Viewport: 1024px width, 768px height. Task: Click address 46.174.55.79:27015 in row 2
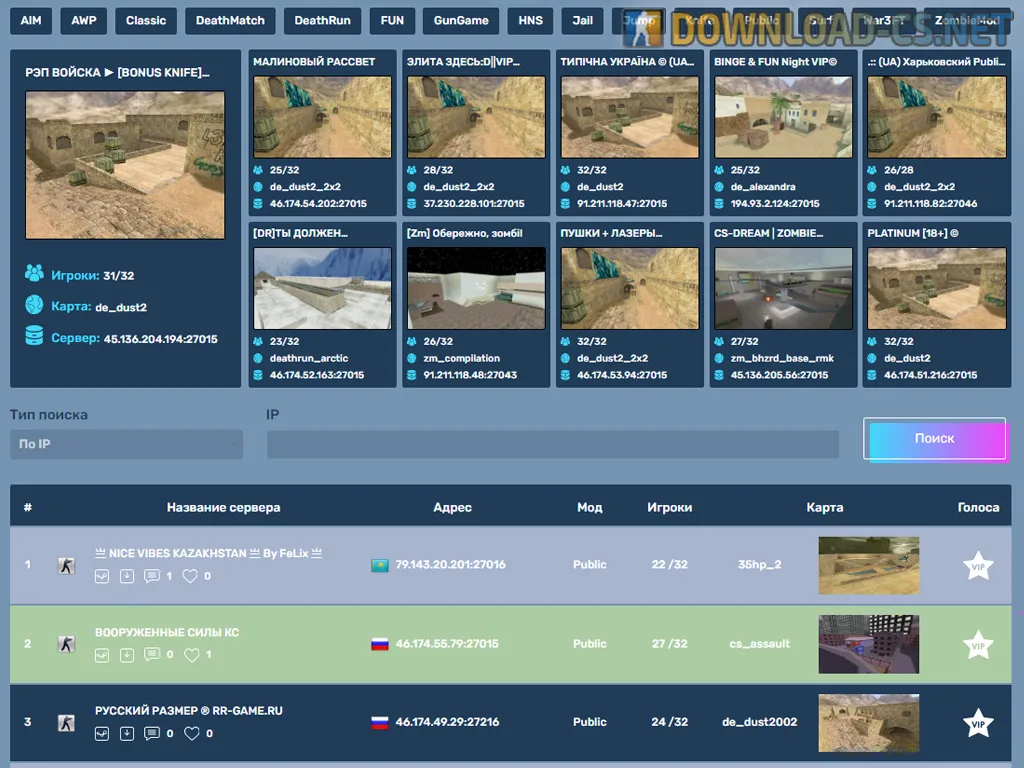tap(447, 644)
